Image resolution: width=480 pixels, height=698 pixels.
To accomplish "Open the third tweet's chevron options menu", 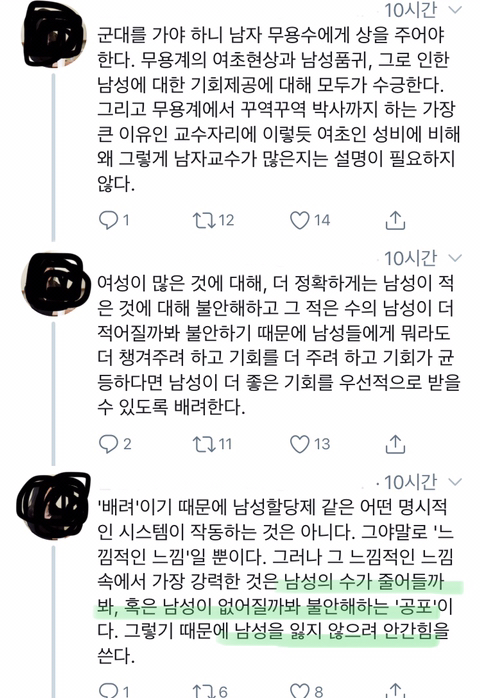I will (x=455, y=482).
